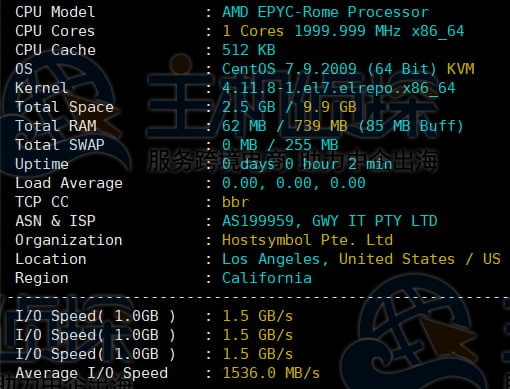
Task: Click the Total RAM 62 MB value
Action: pos(244,126)
